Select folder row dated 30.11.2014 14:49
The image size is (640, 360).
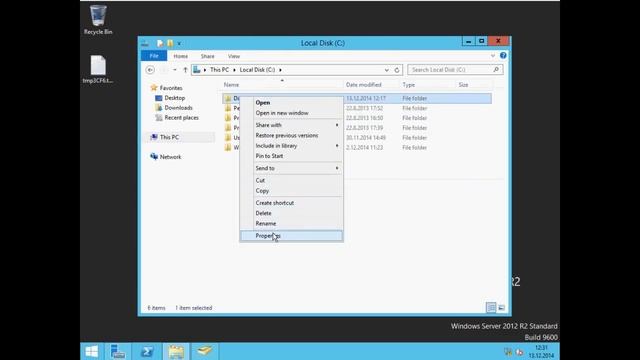click(x=357, y=138)
